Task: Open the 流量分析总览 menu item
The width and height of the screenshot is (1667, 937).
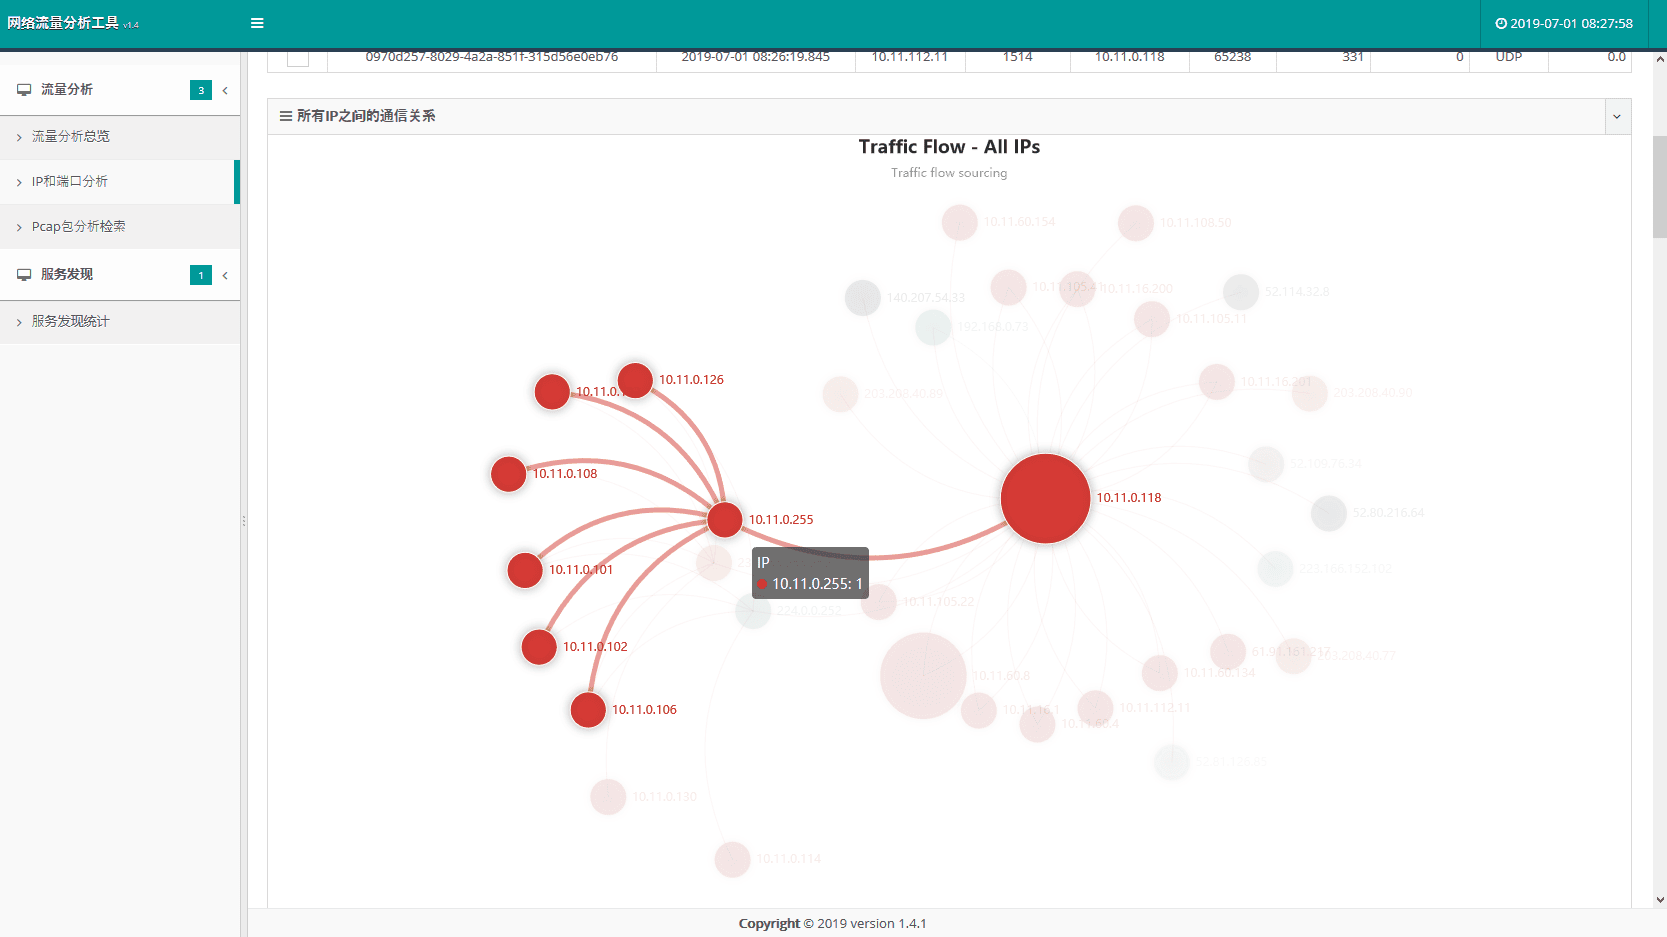Action: click(x=70, y=137)
